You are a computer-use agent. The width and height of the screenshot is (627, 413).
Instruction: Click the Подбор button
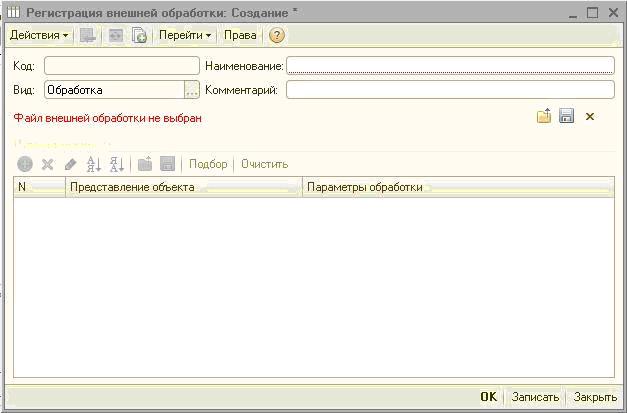tap(208, 164)
